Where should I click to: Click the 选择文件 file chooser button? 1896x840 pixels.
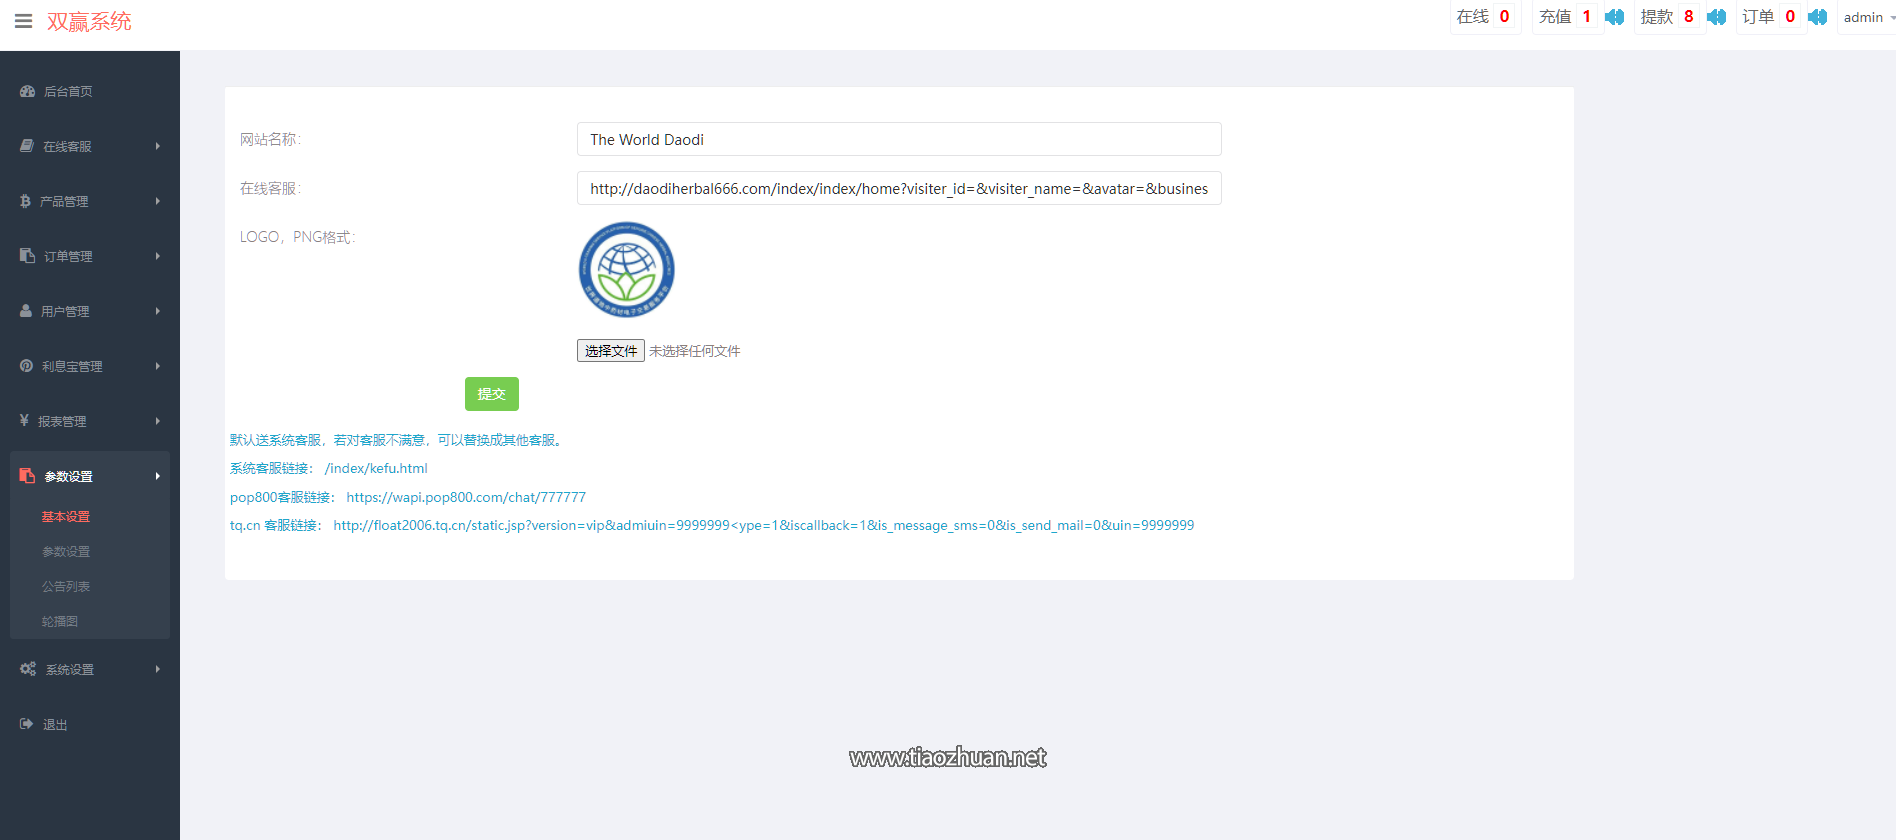(x=610, y=351)
